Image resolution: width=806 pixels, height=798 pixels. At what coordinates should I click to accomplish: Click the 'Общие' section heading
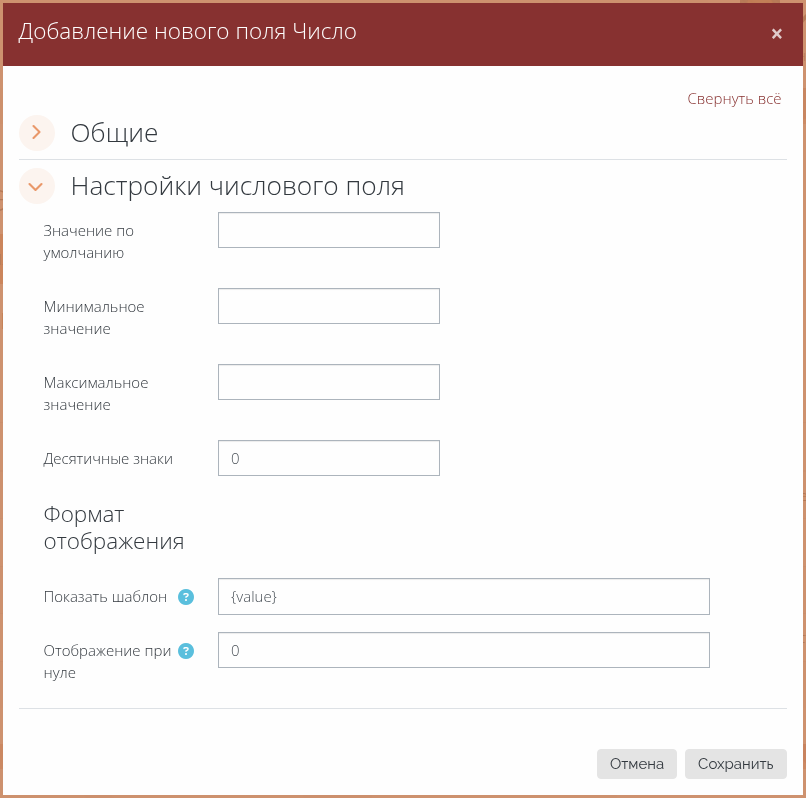(x=114, y=133)
